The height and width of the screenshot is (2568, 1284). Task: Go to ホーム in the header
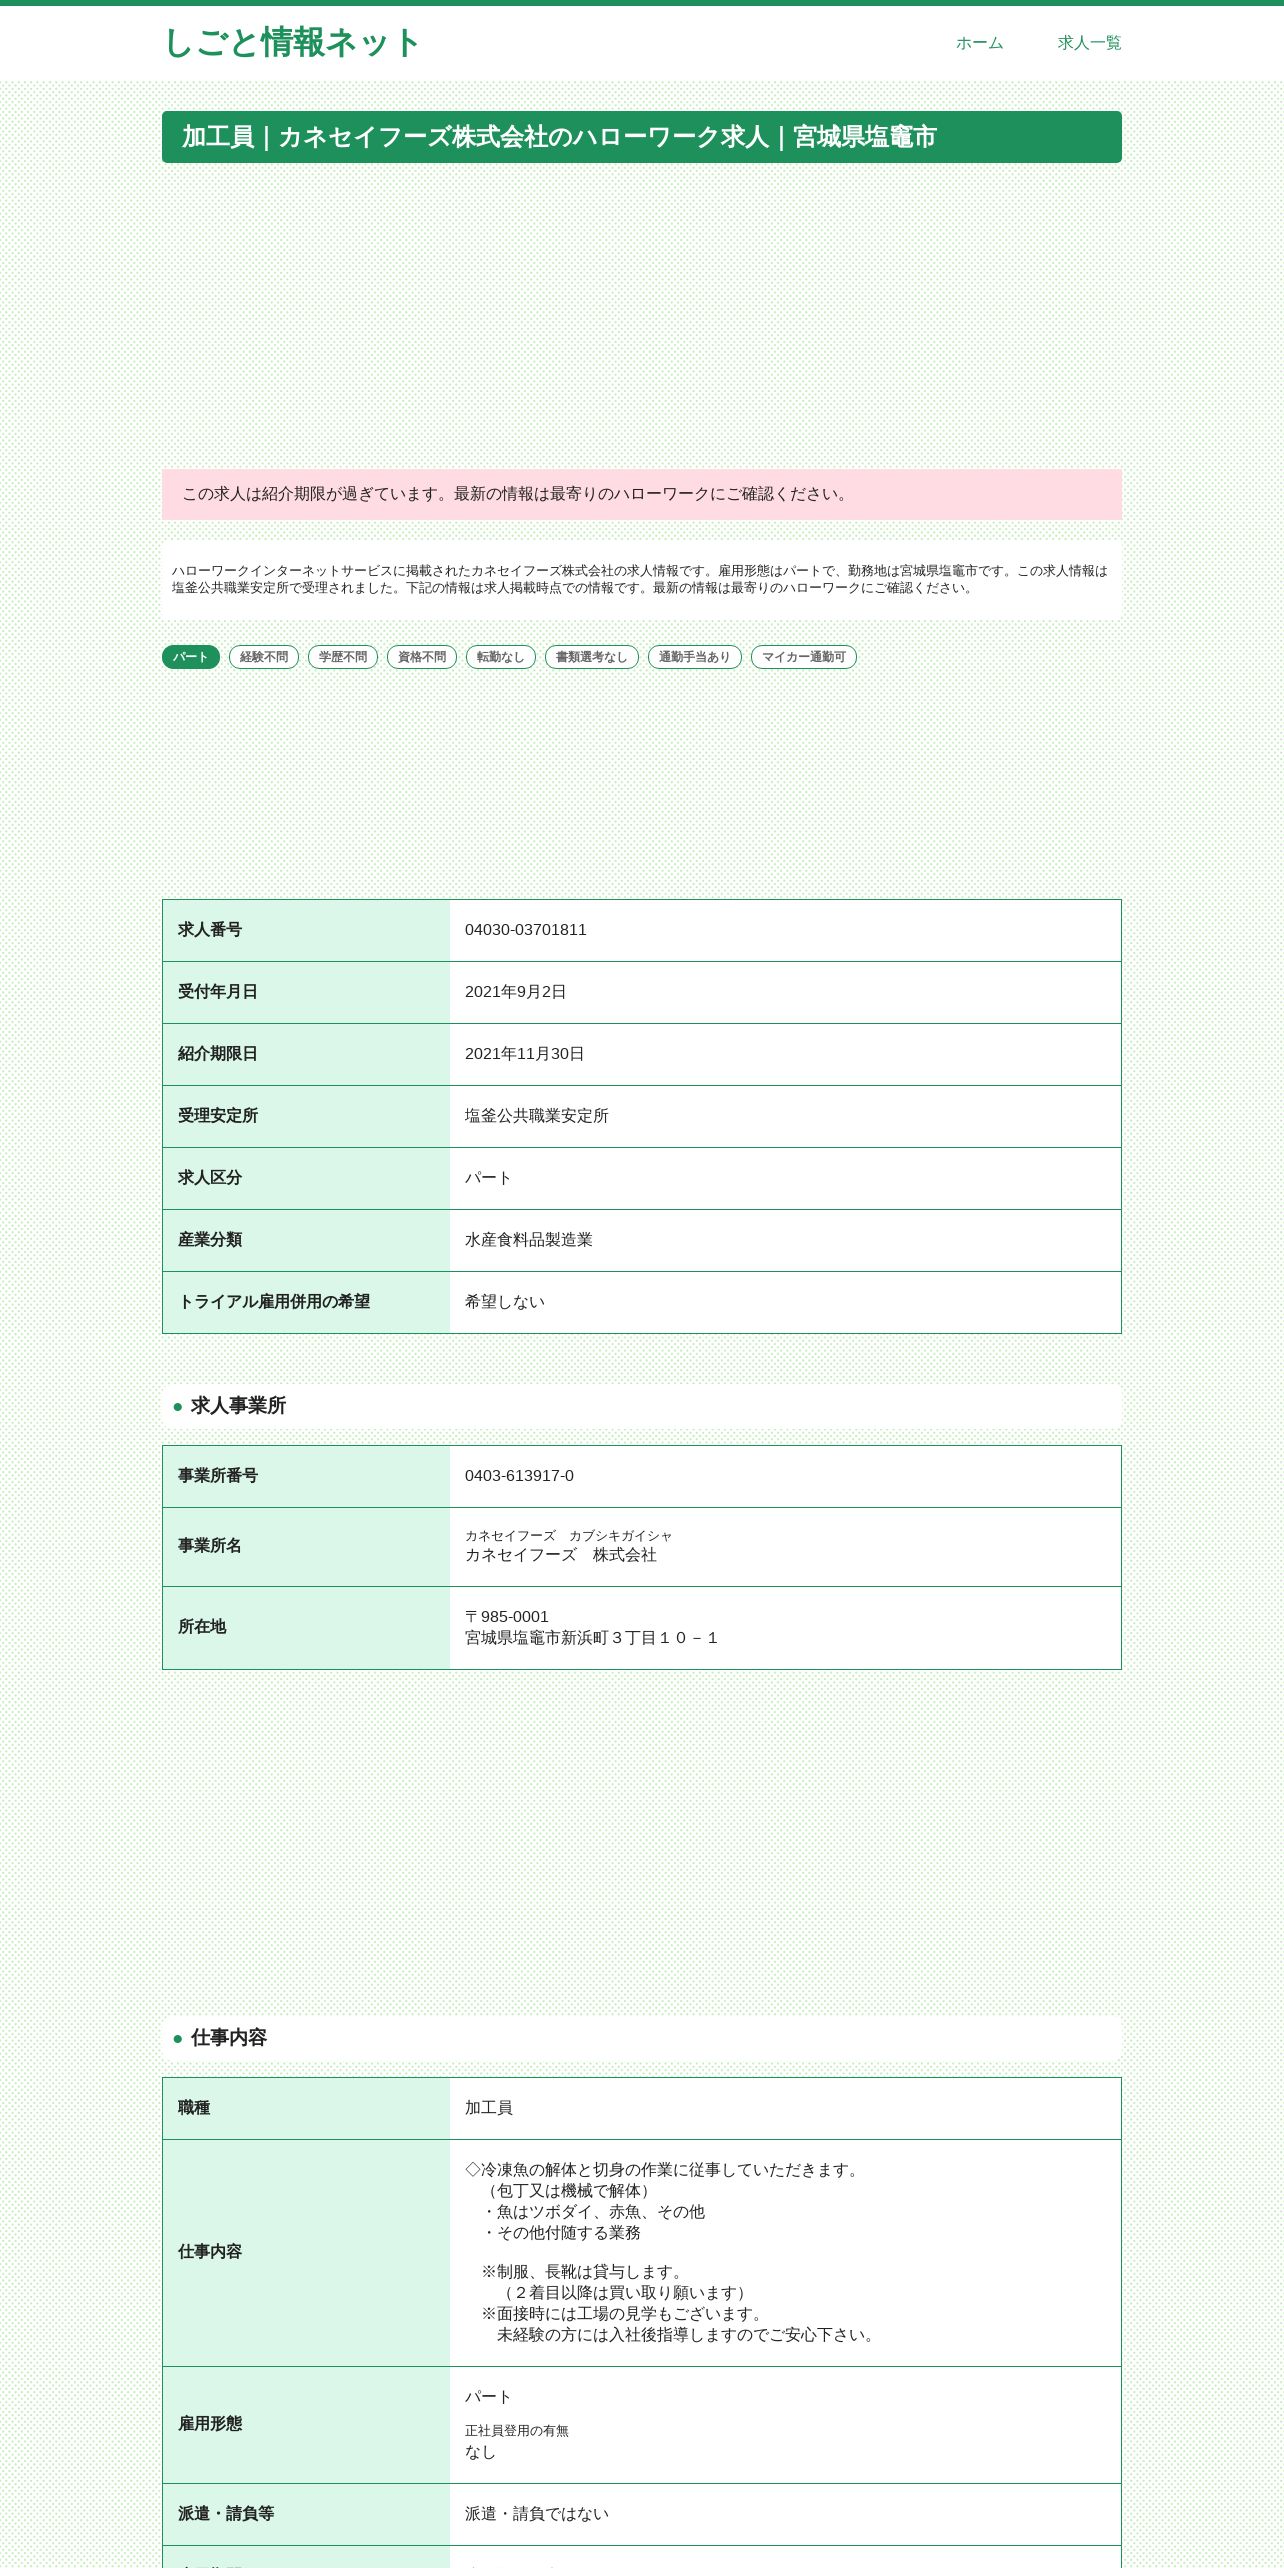[x=979, y=43]
